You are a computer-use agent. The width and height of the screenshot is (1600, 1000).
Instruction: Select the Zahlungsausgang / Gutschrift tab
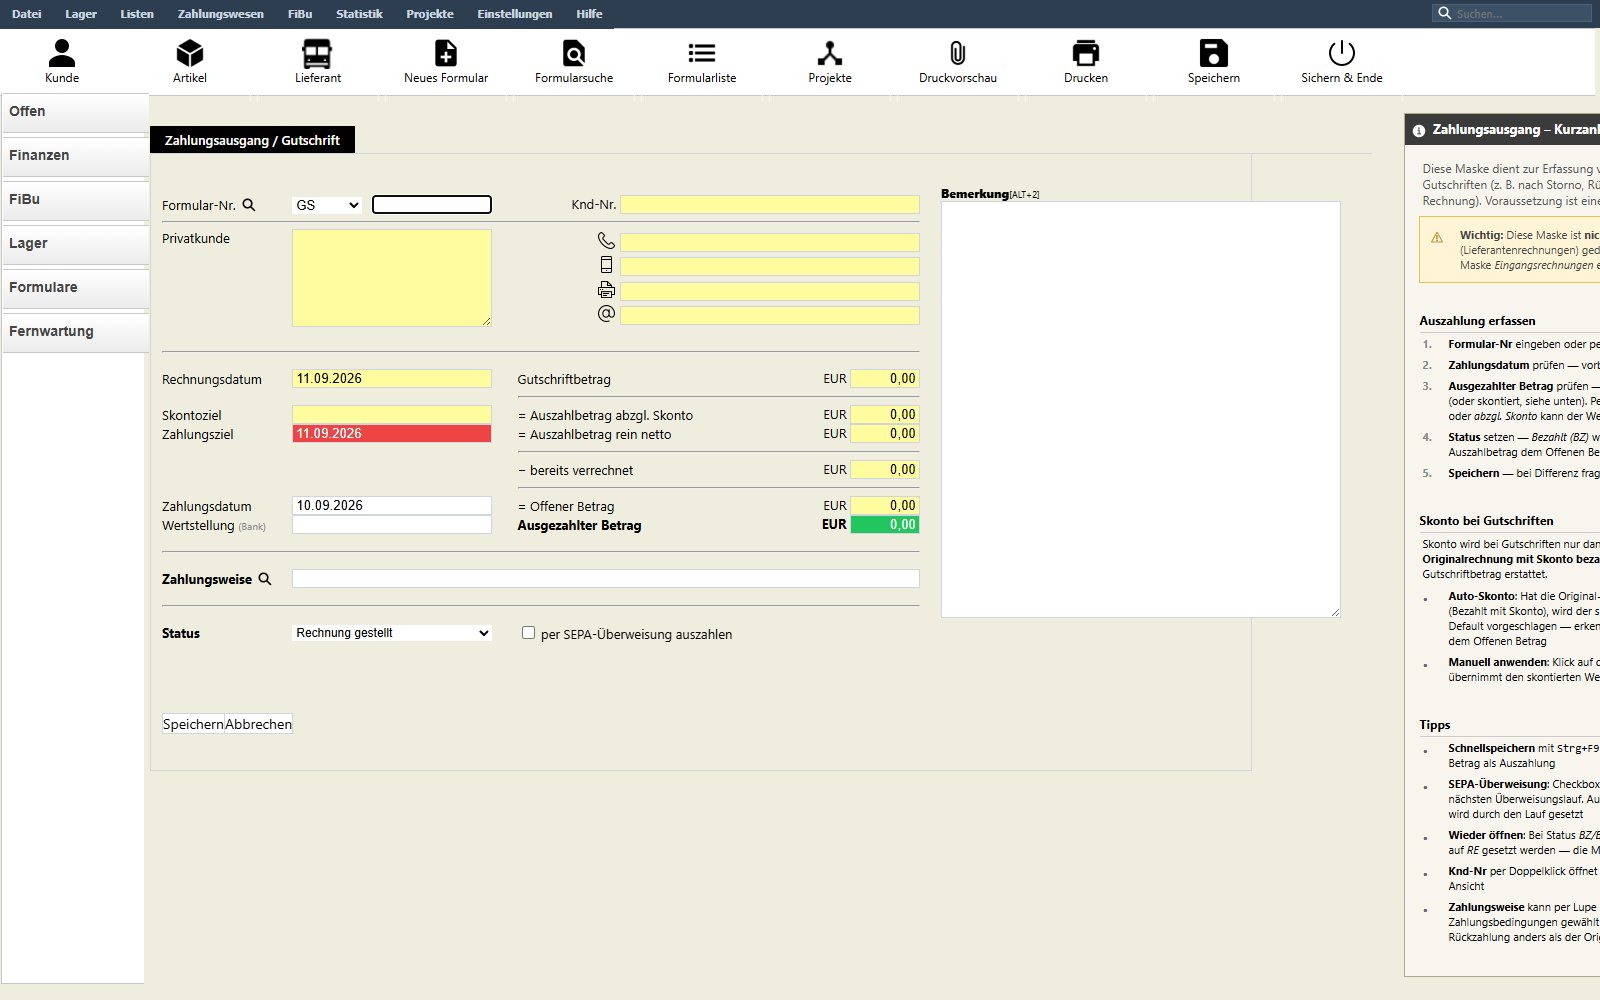(252, 140)
